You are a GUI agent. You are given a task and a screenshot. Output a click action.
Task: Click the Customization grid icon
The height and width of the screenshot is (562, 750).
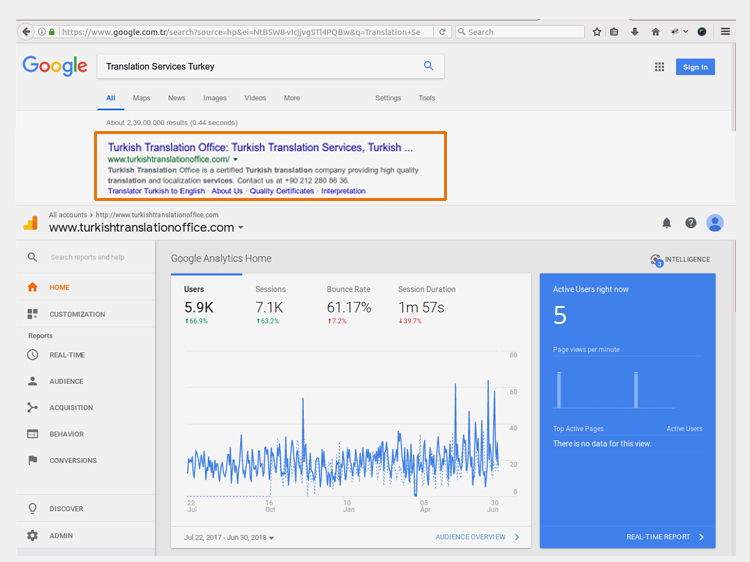point(32,314)
